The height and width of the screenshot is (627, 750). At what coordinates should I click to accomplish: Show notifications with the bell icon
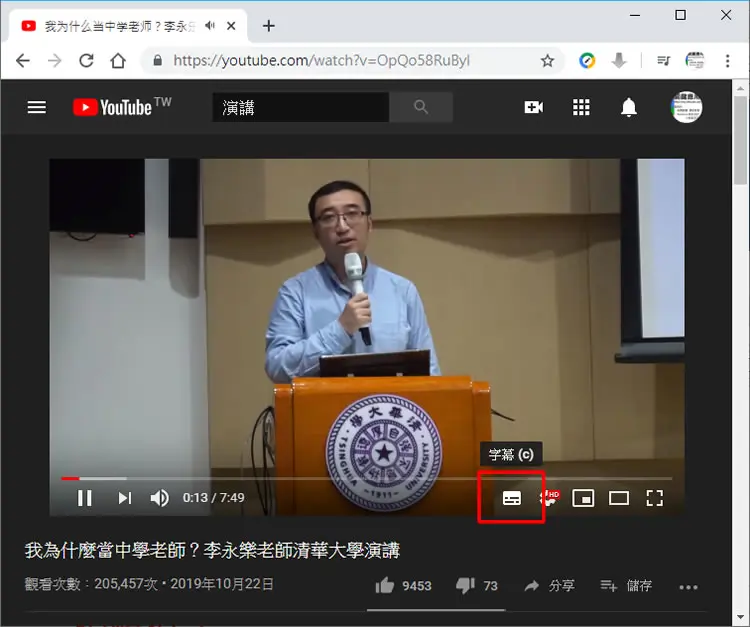tap(629, 107)
